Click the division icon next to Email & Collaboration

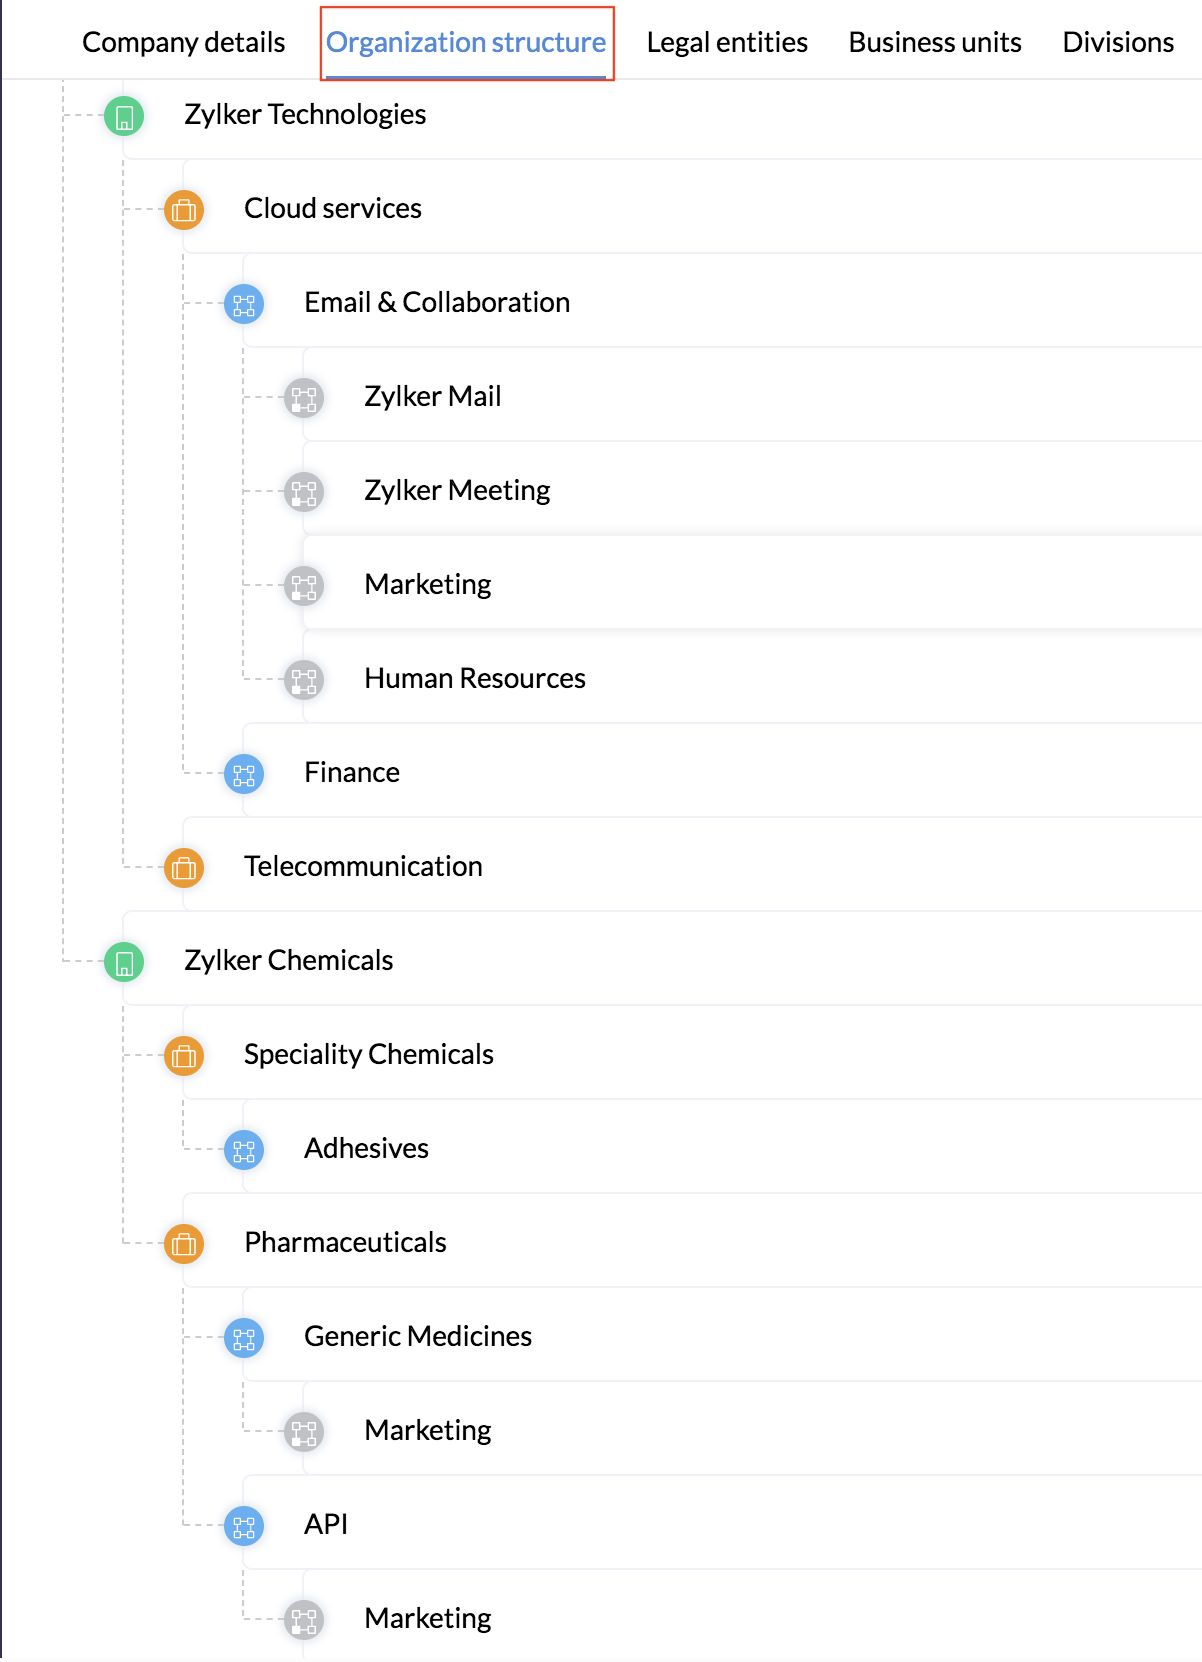pos(242,305)
